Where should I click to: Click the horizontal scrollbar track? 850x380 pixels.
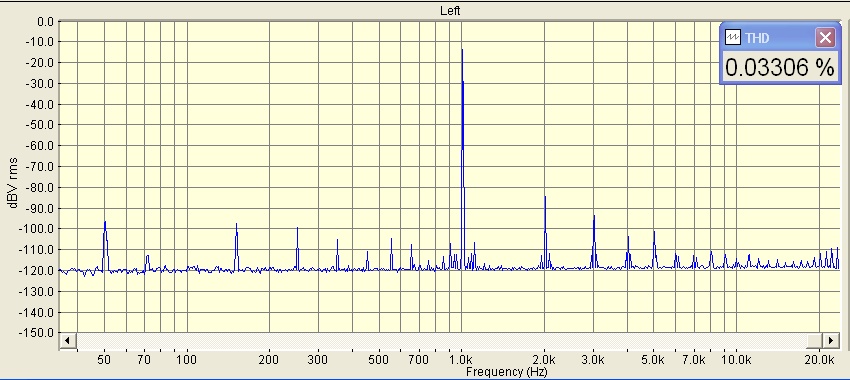(x=441, y=340)
